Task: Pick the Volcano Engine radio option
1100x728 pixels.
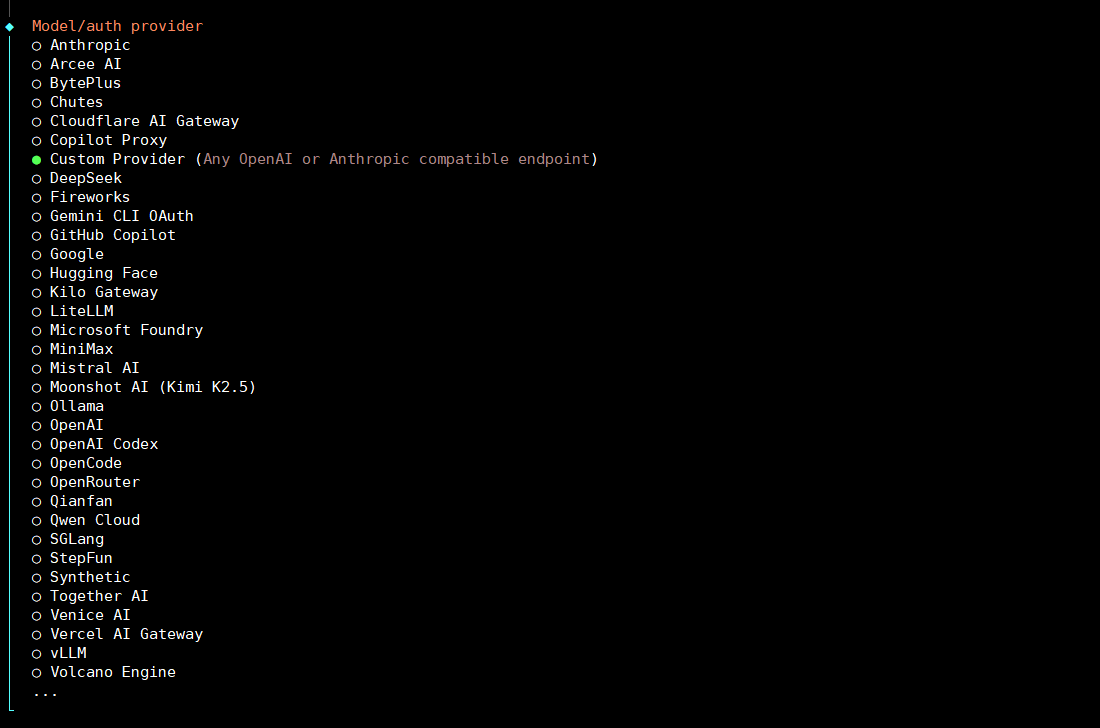Action: (x=37, y=673)
